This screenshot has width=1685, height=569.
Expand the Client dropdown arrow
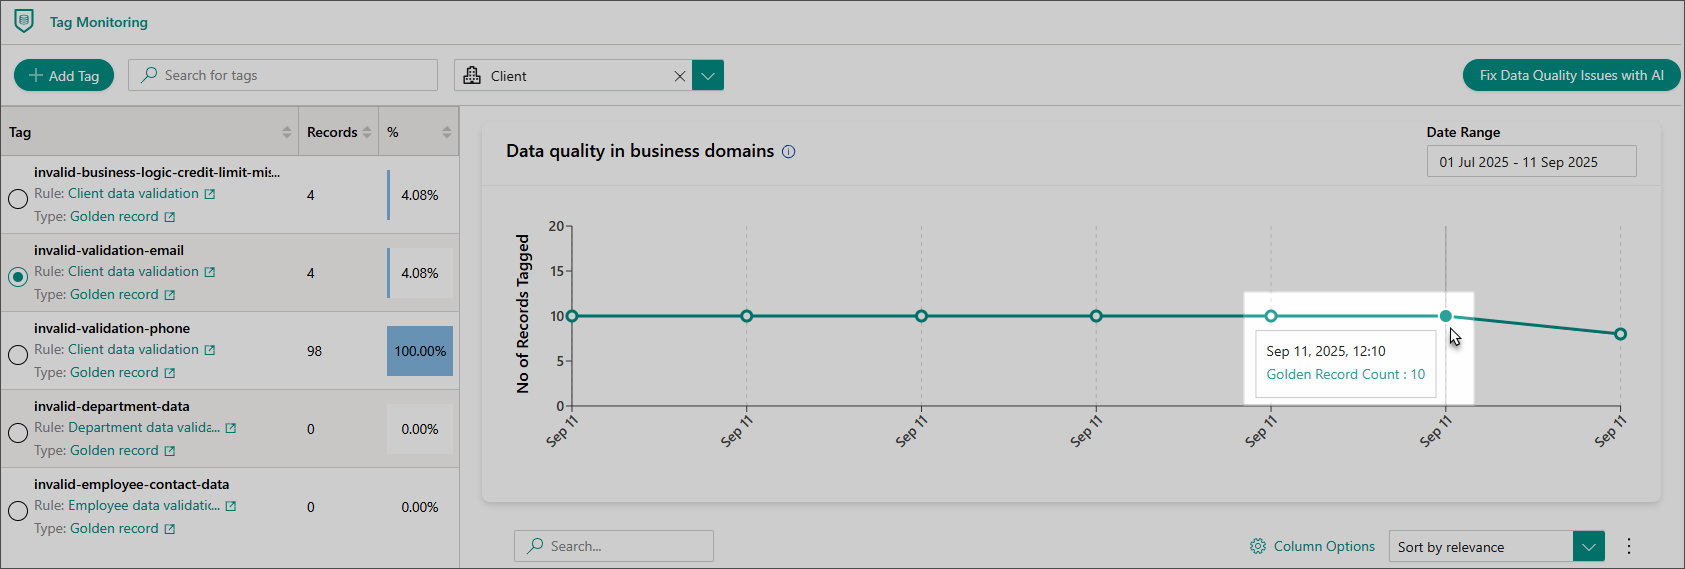coord(708,76)
